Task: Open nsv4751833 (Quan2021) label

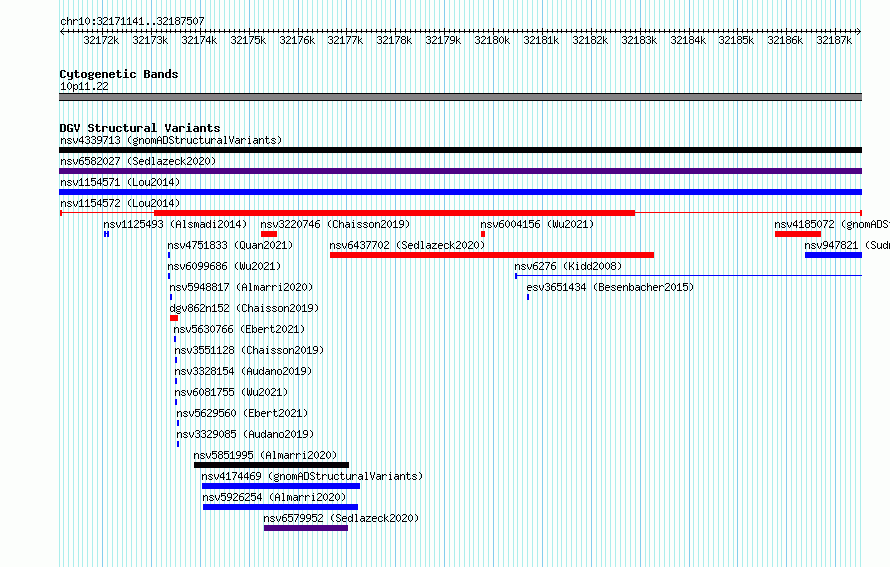Action: point(230,245)
